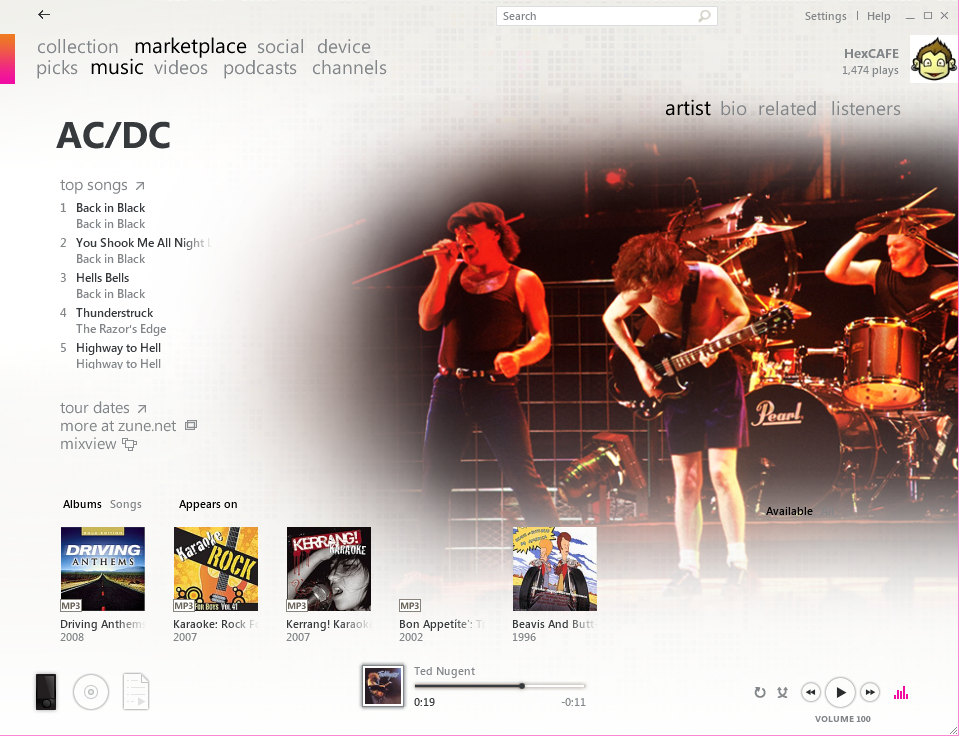The image size is (959, 736).
Task: Toggle repeat playback
Action: (x=760, y=693)
